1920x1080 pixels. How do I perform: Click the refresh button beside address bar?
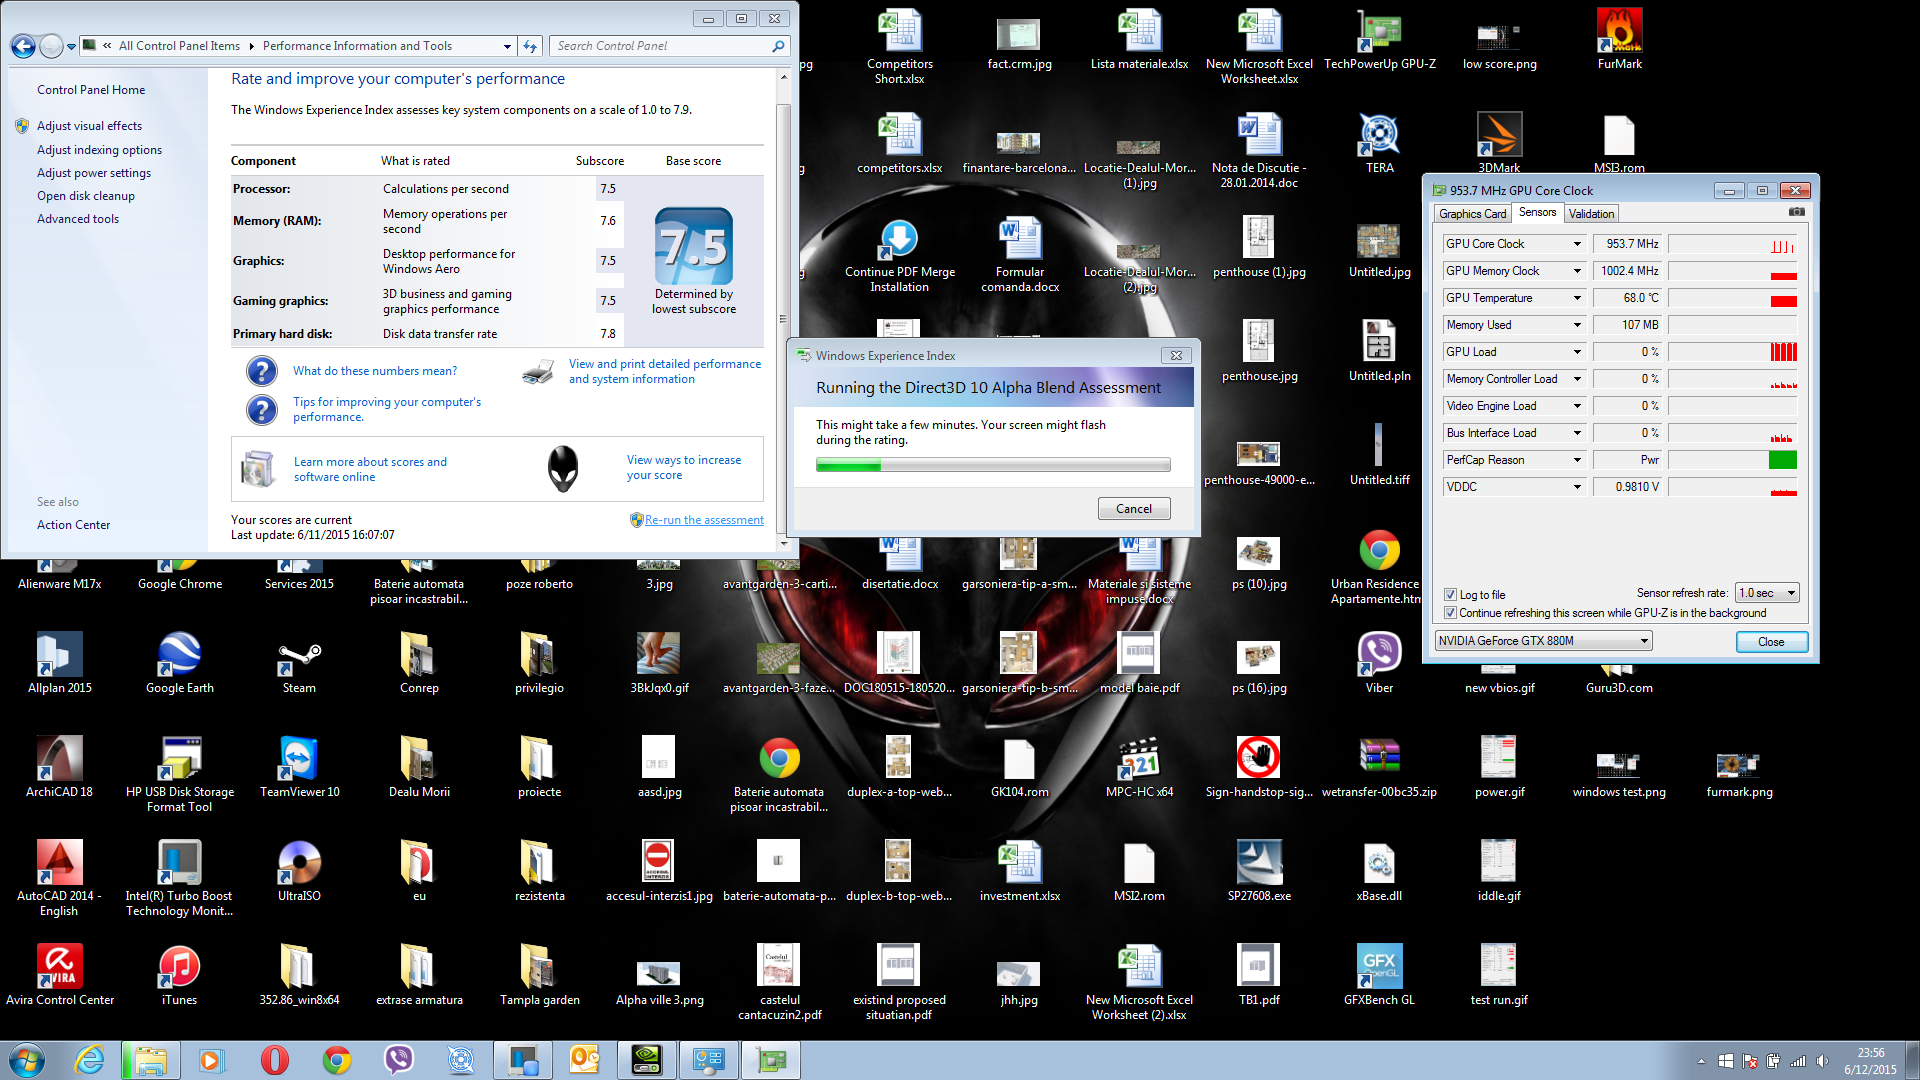pos(530,46)
